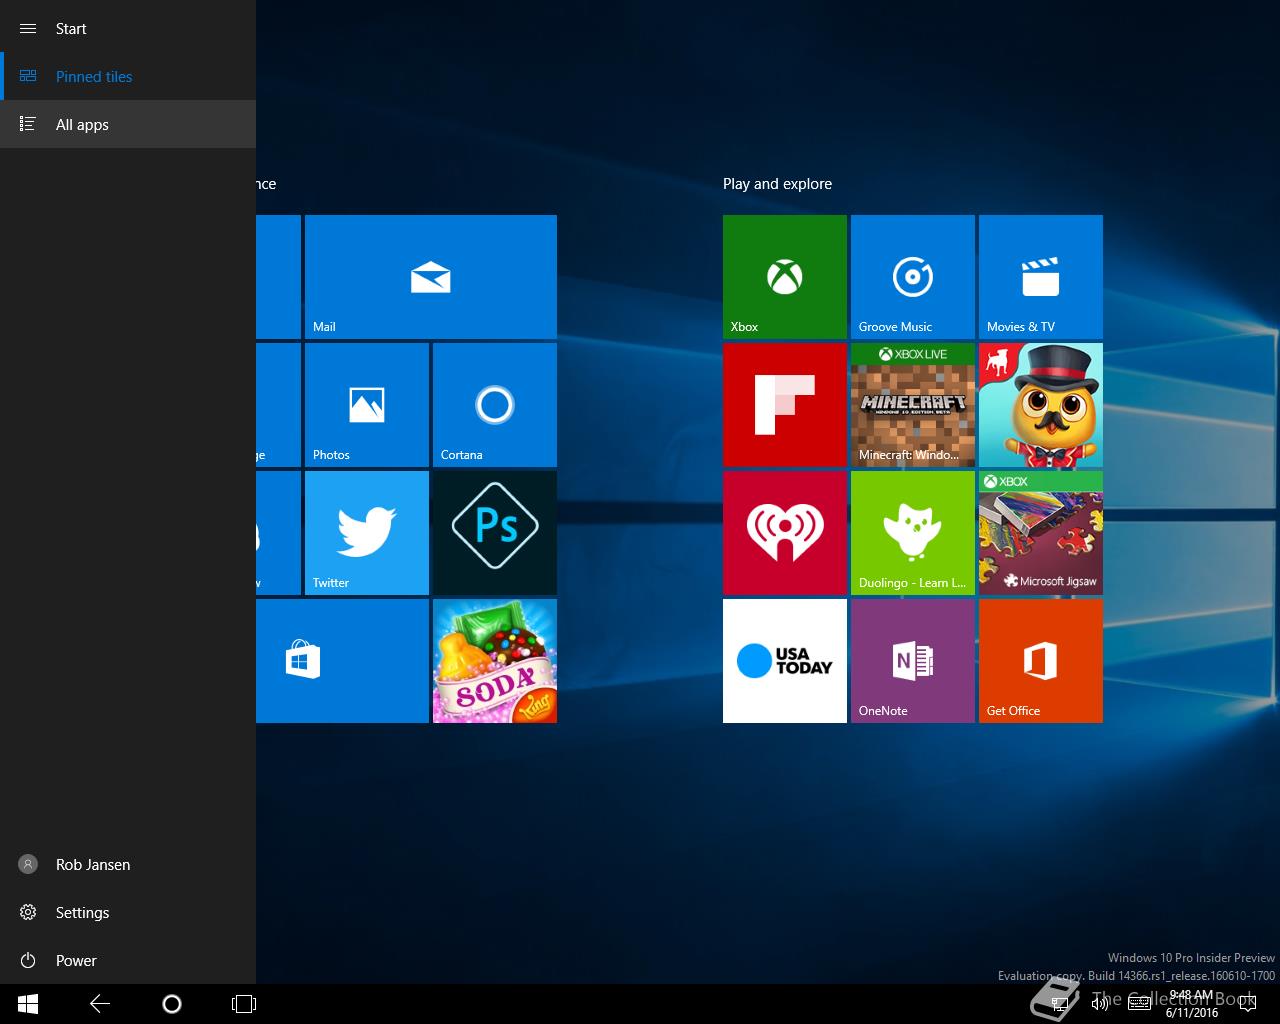Show the touch keyboard
Viewport: 1280px width, 1024px height.
[x=1139, y=1004]
